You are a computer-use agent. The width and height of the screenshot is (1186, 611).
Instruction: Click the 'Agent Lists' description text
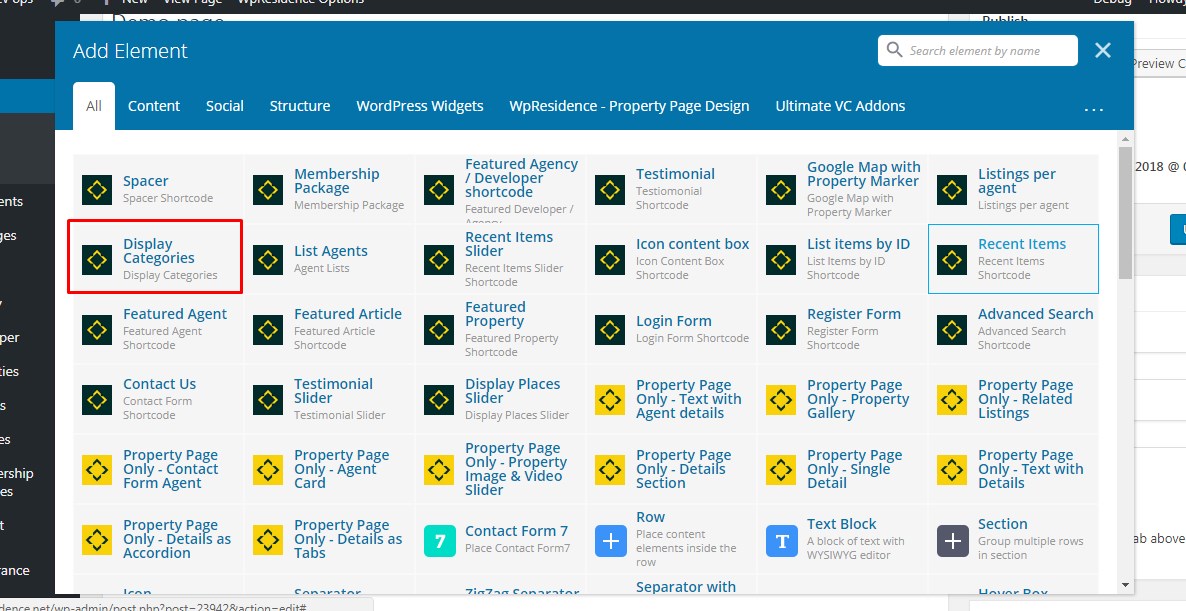(x=321, y=268)
